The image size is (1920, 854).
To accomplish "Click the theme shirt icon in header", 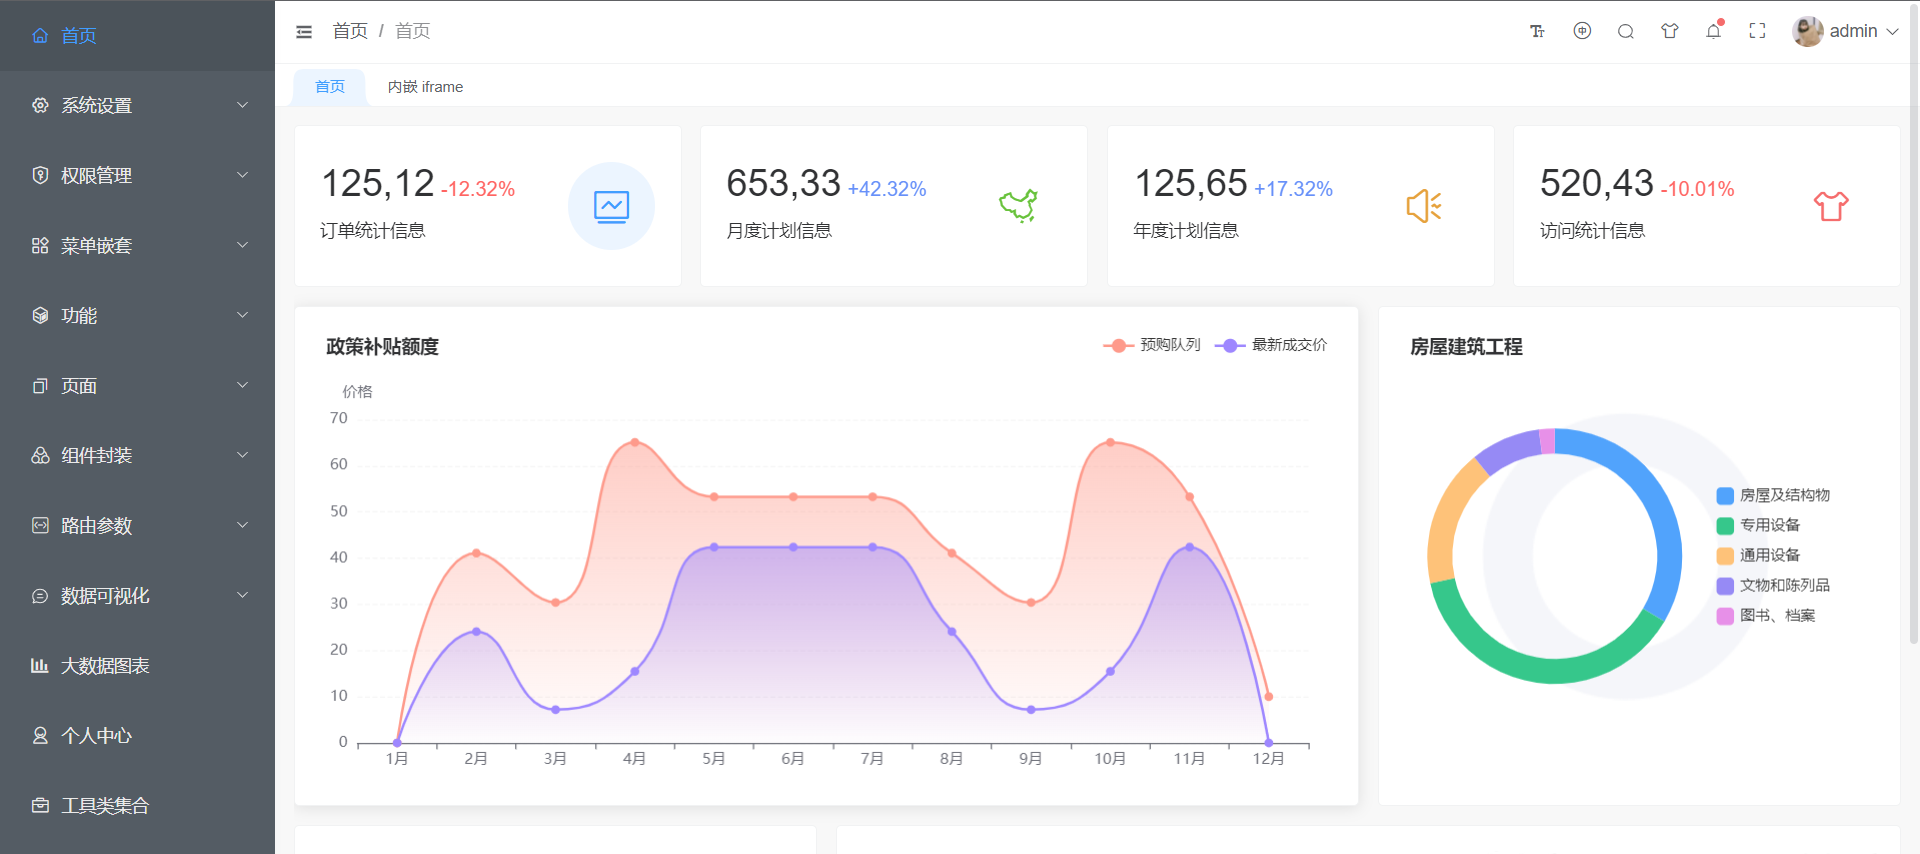I will click(x=1670, y=31).
